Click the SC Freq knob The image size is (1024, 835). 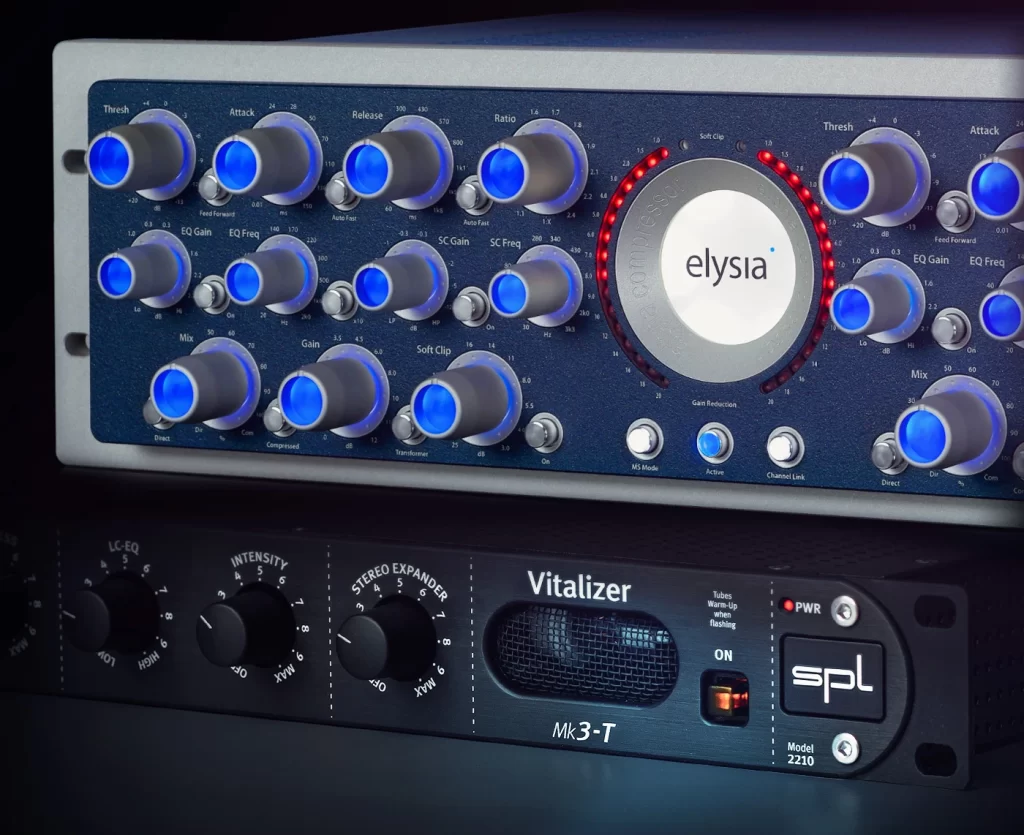511,293
